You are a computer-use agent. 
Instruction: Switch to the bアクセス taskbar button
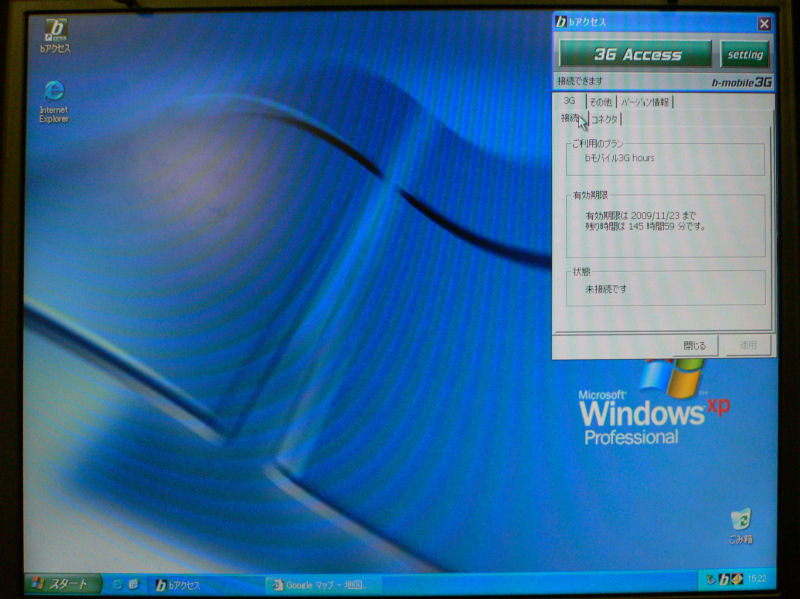pos(204,585)
